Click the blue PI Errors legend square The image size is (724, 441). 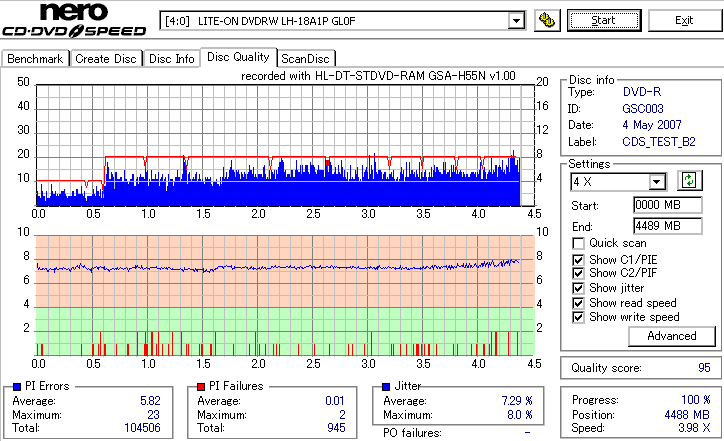click(17, 387)
